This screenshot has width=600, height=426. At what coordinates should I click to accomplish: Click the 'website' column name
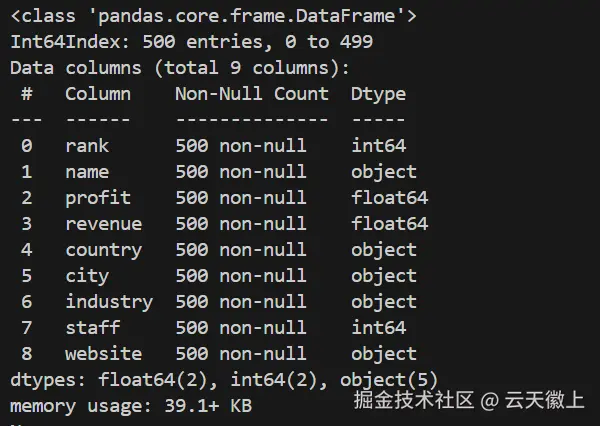103,354
